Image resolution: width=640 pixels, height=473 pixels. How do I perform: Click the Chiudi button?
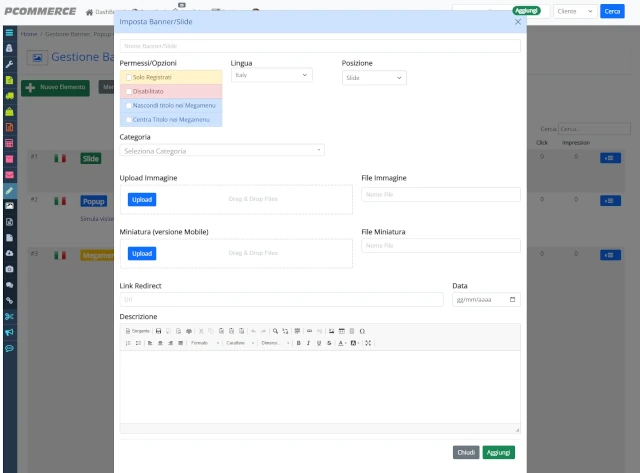(466, 452)
